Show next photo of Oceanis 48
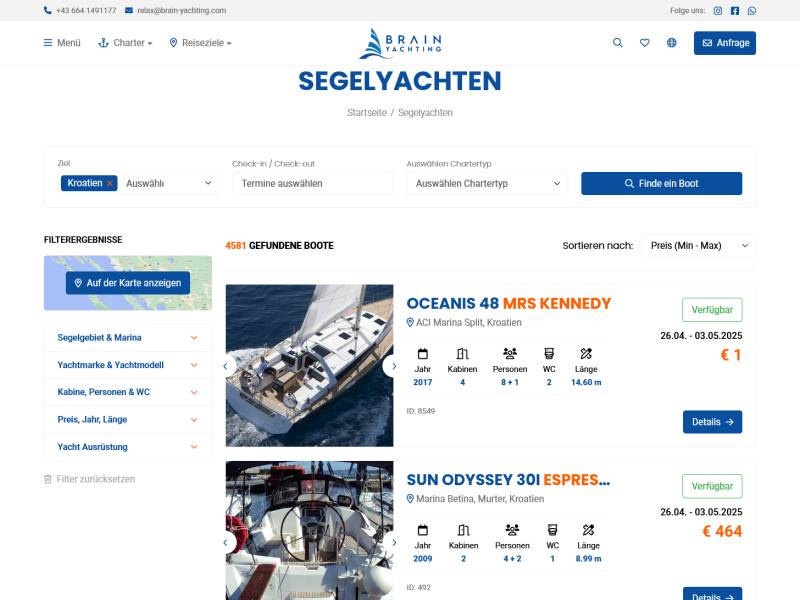 [x=392, y=366]
